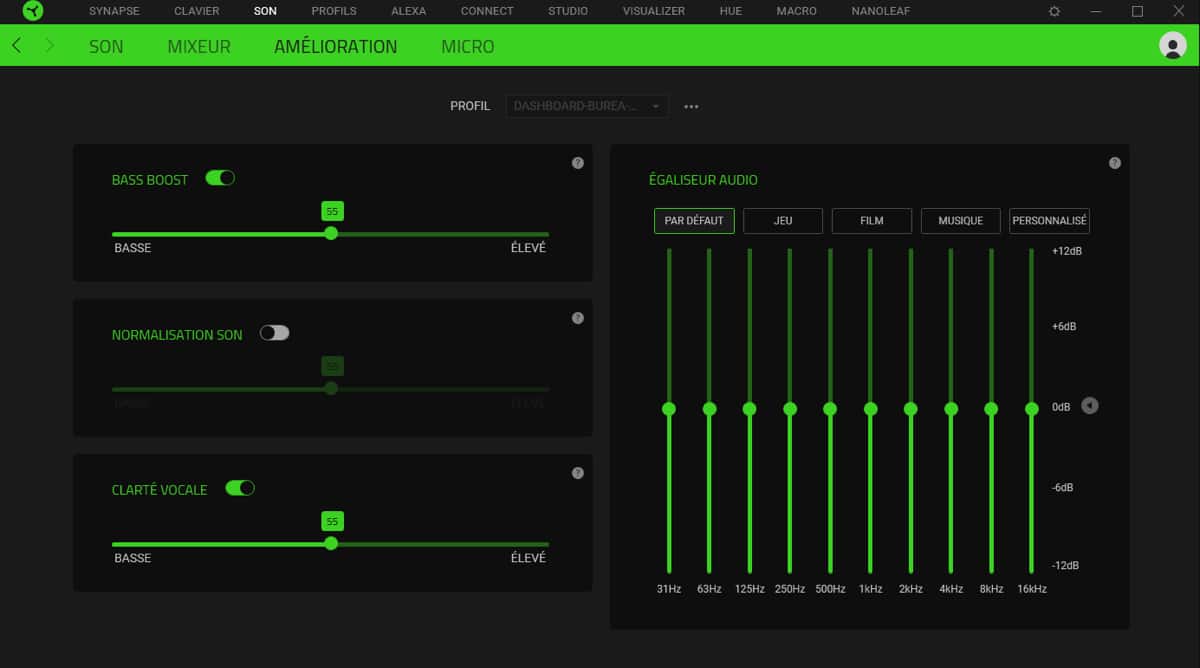Click the 500Hz equalizer band handle
This screenshot has height=668, width=1200.
[x=830, y=408]
